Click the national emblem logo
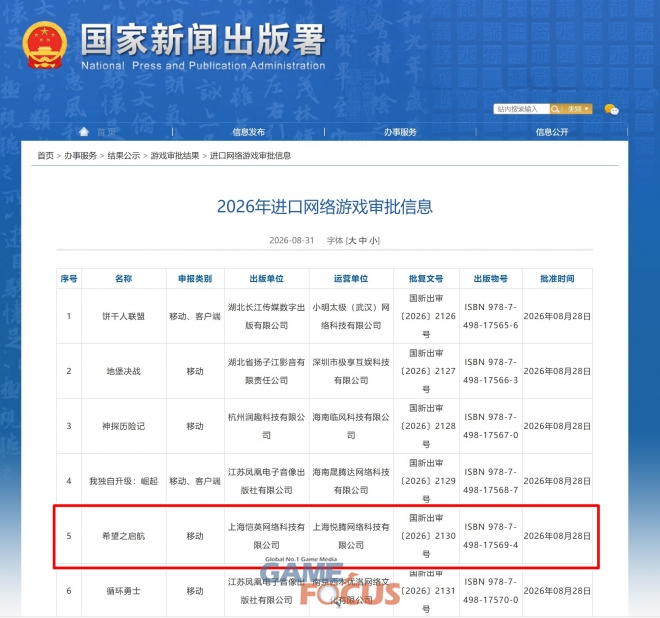Screen dimensions: 660x618 [x=45, y=45]
